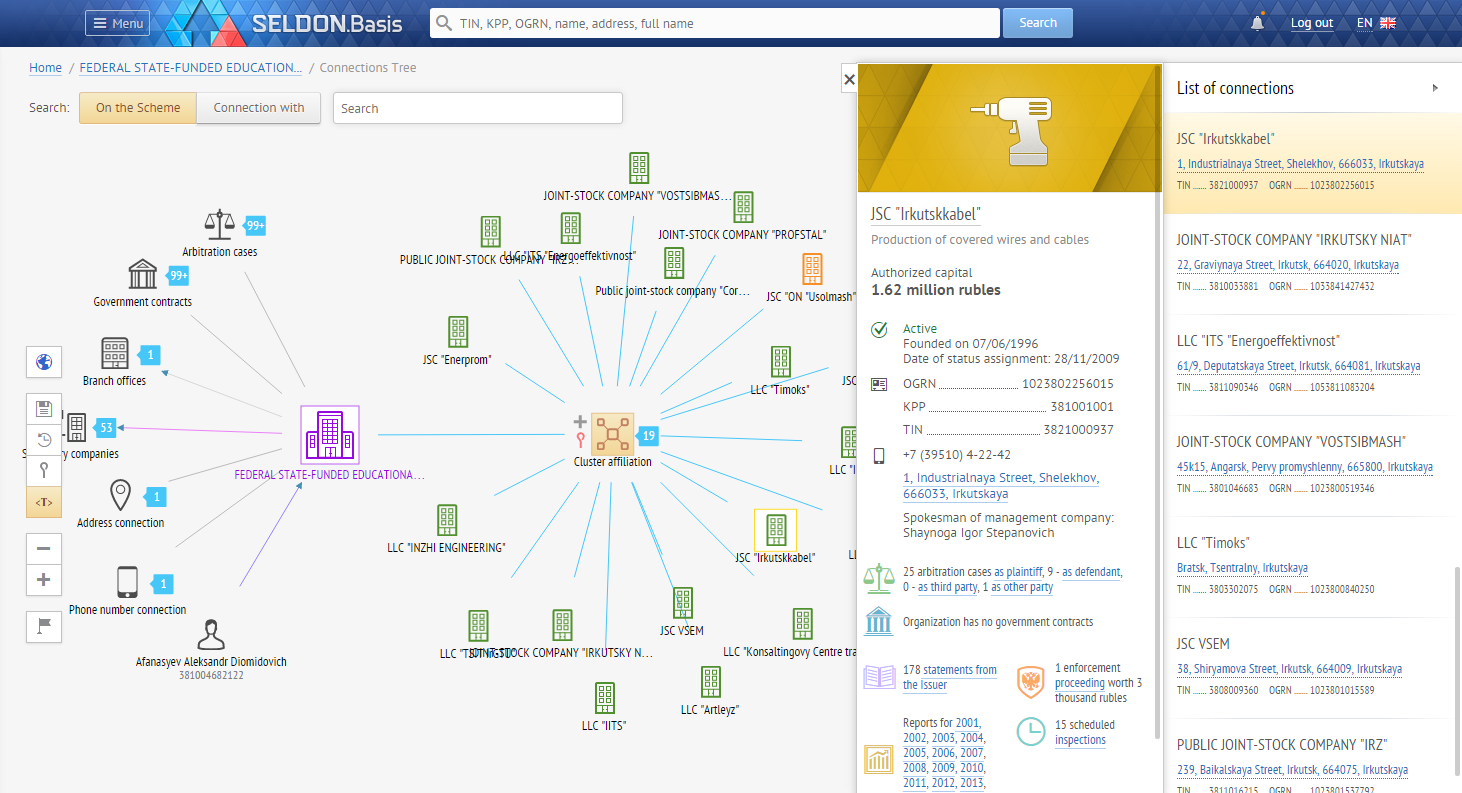The height and width of the screenshot is (793, 1462).
Task: Select the LLC "Artleyz" node
Action: tap(710, 682)
